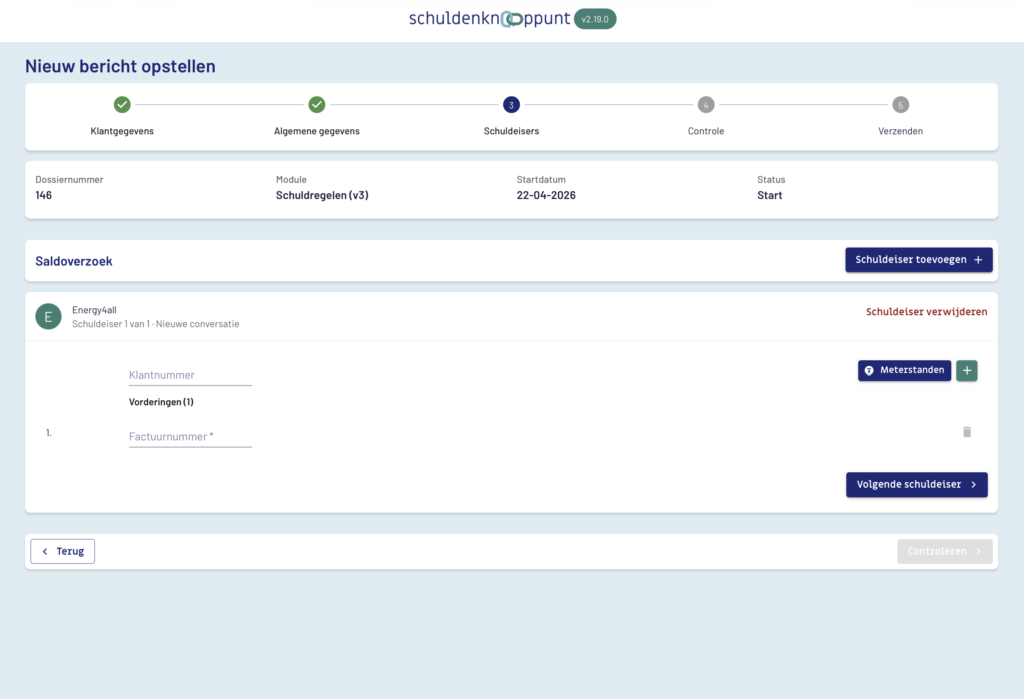The height and width of the screenshot is (699, 1024).
Task: Open the Meterstanden help button
Action: click(x=904, y=370)
